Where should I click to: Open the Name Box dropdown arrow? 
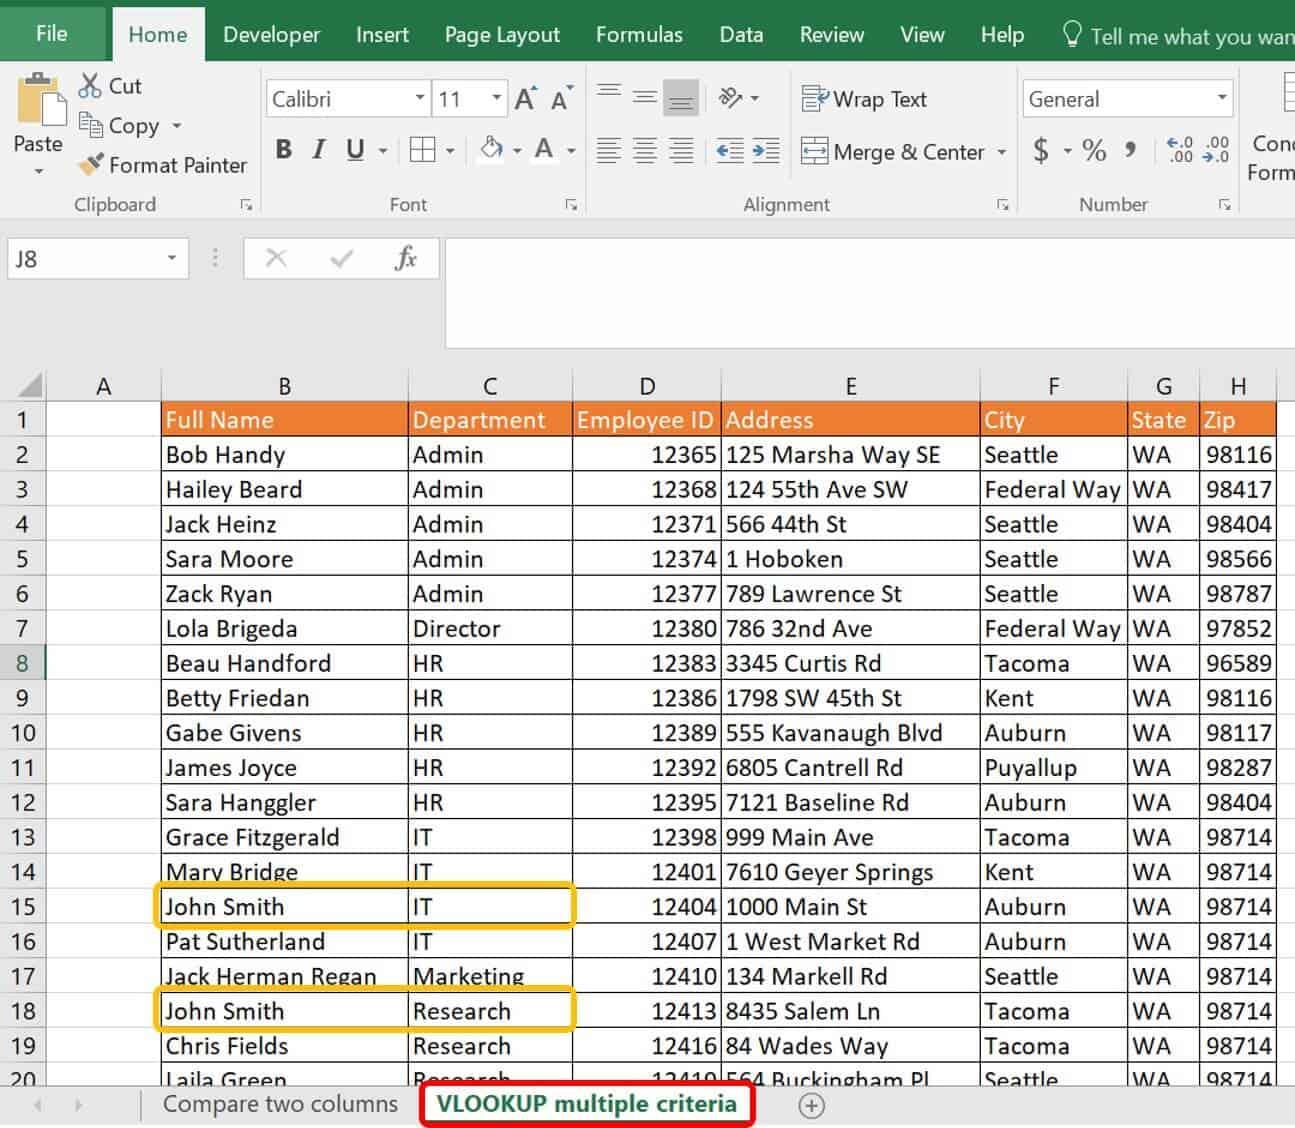(x=172, y=259)
